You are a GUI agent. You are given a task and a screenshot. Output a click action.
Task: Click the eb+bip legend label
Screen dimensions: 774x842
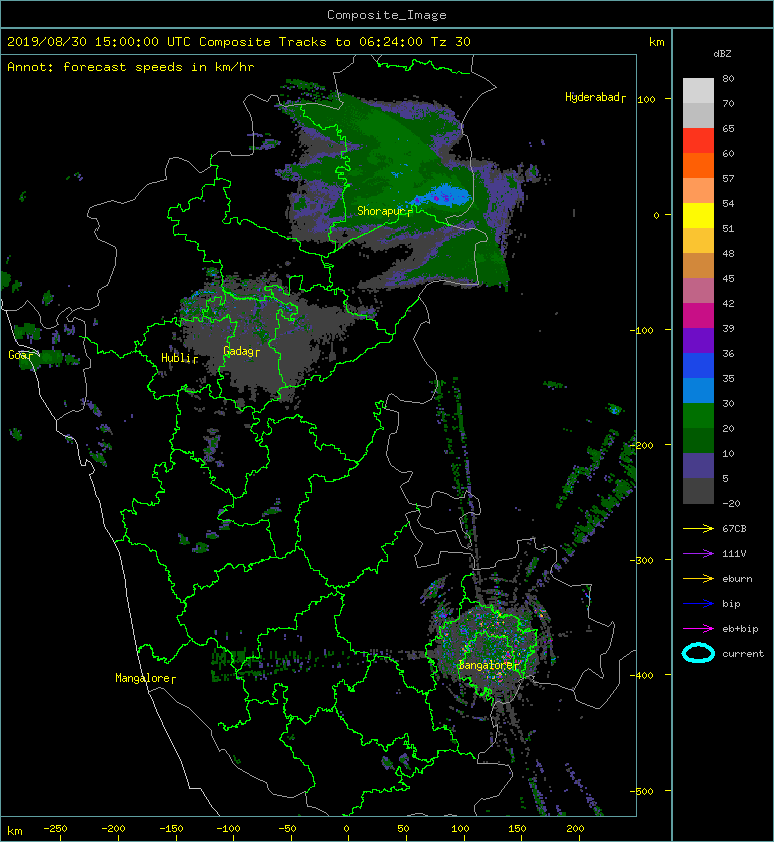[x=740, y=629]
